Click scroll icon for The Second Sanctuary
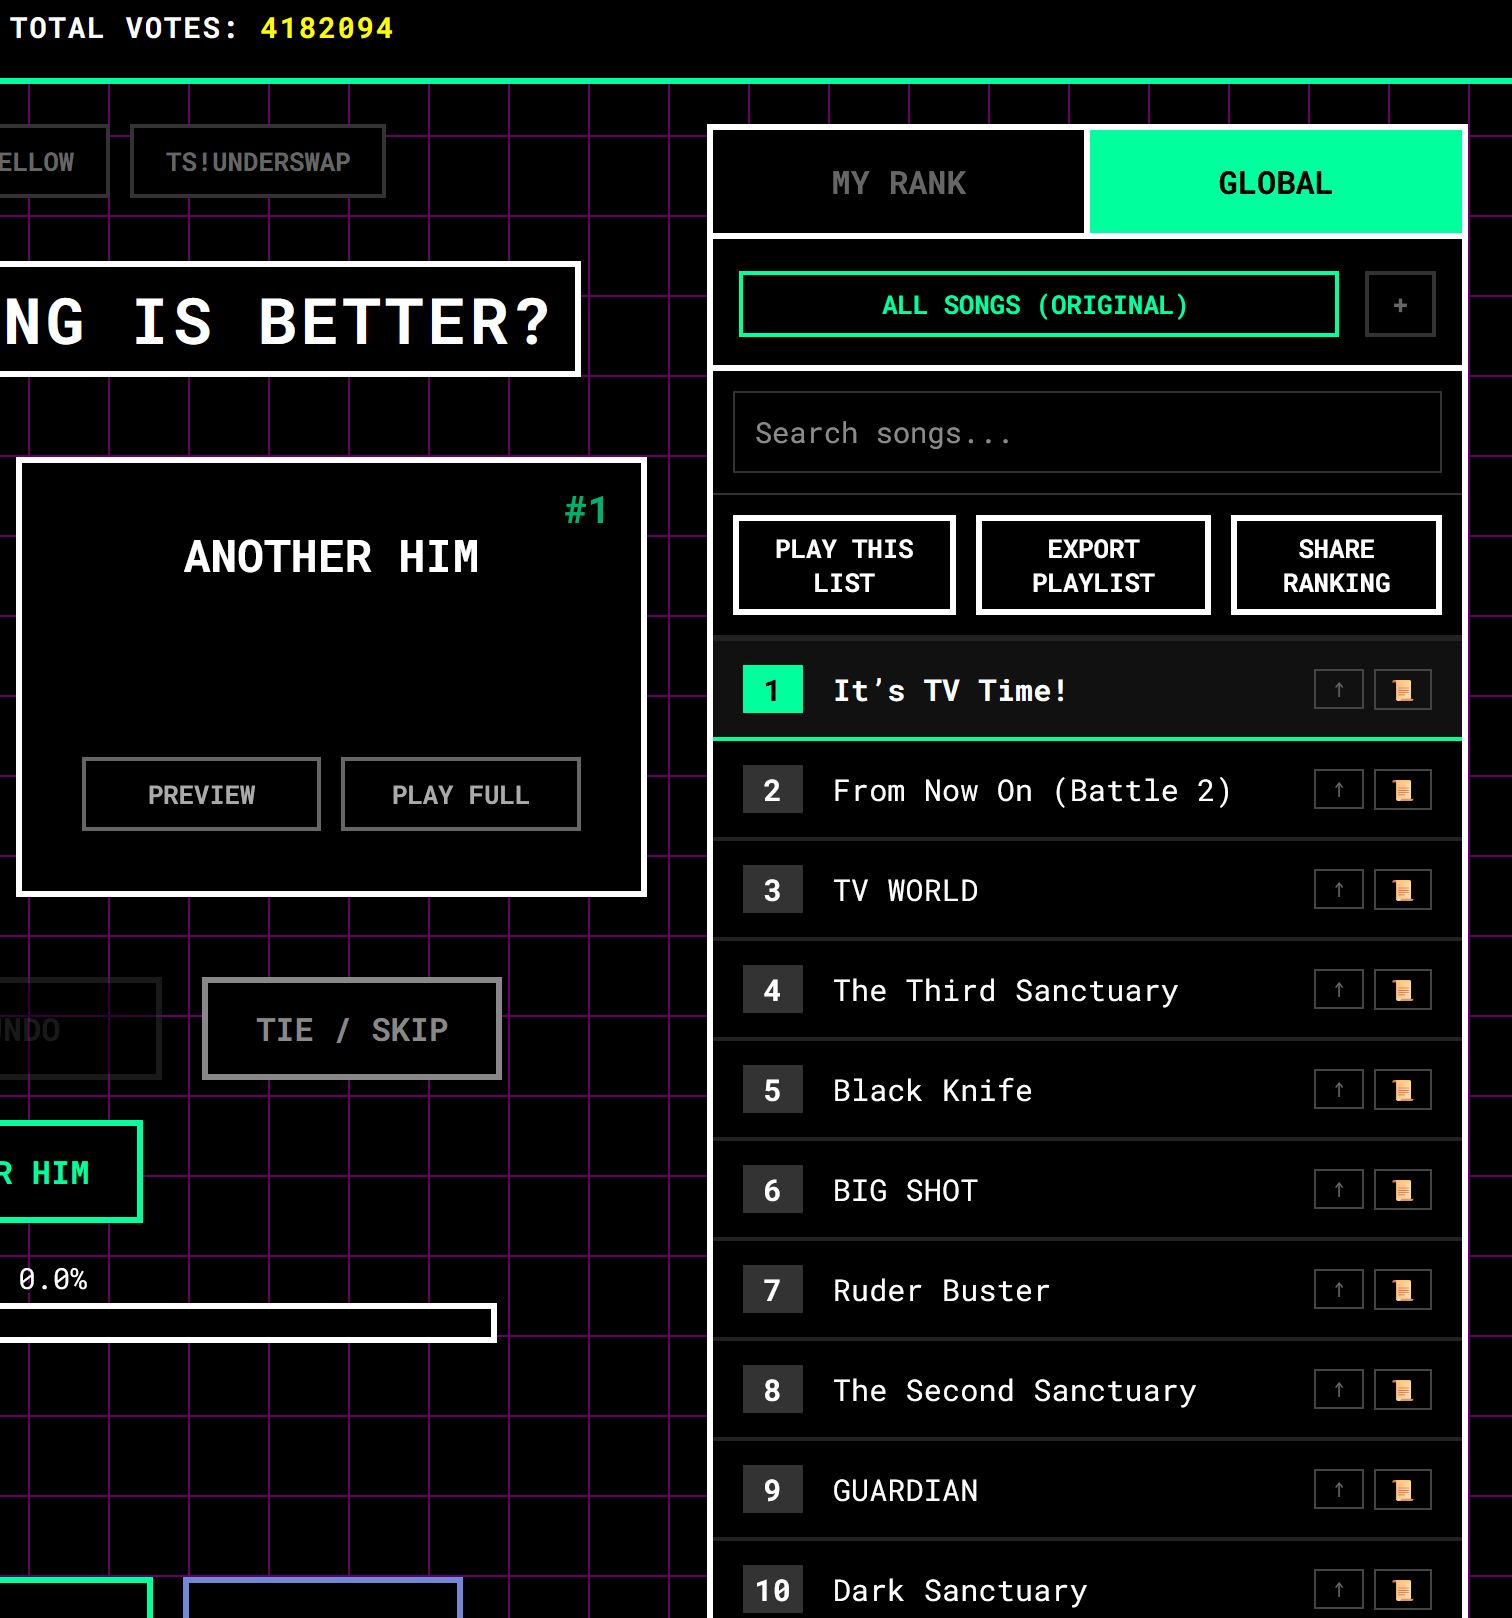Viewport: 1512px width, 1618px height. (1403, 1390)
